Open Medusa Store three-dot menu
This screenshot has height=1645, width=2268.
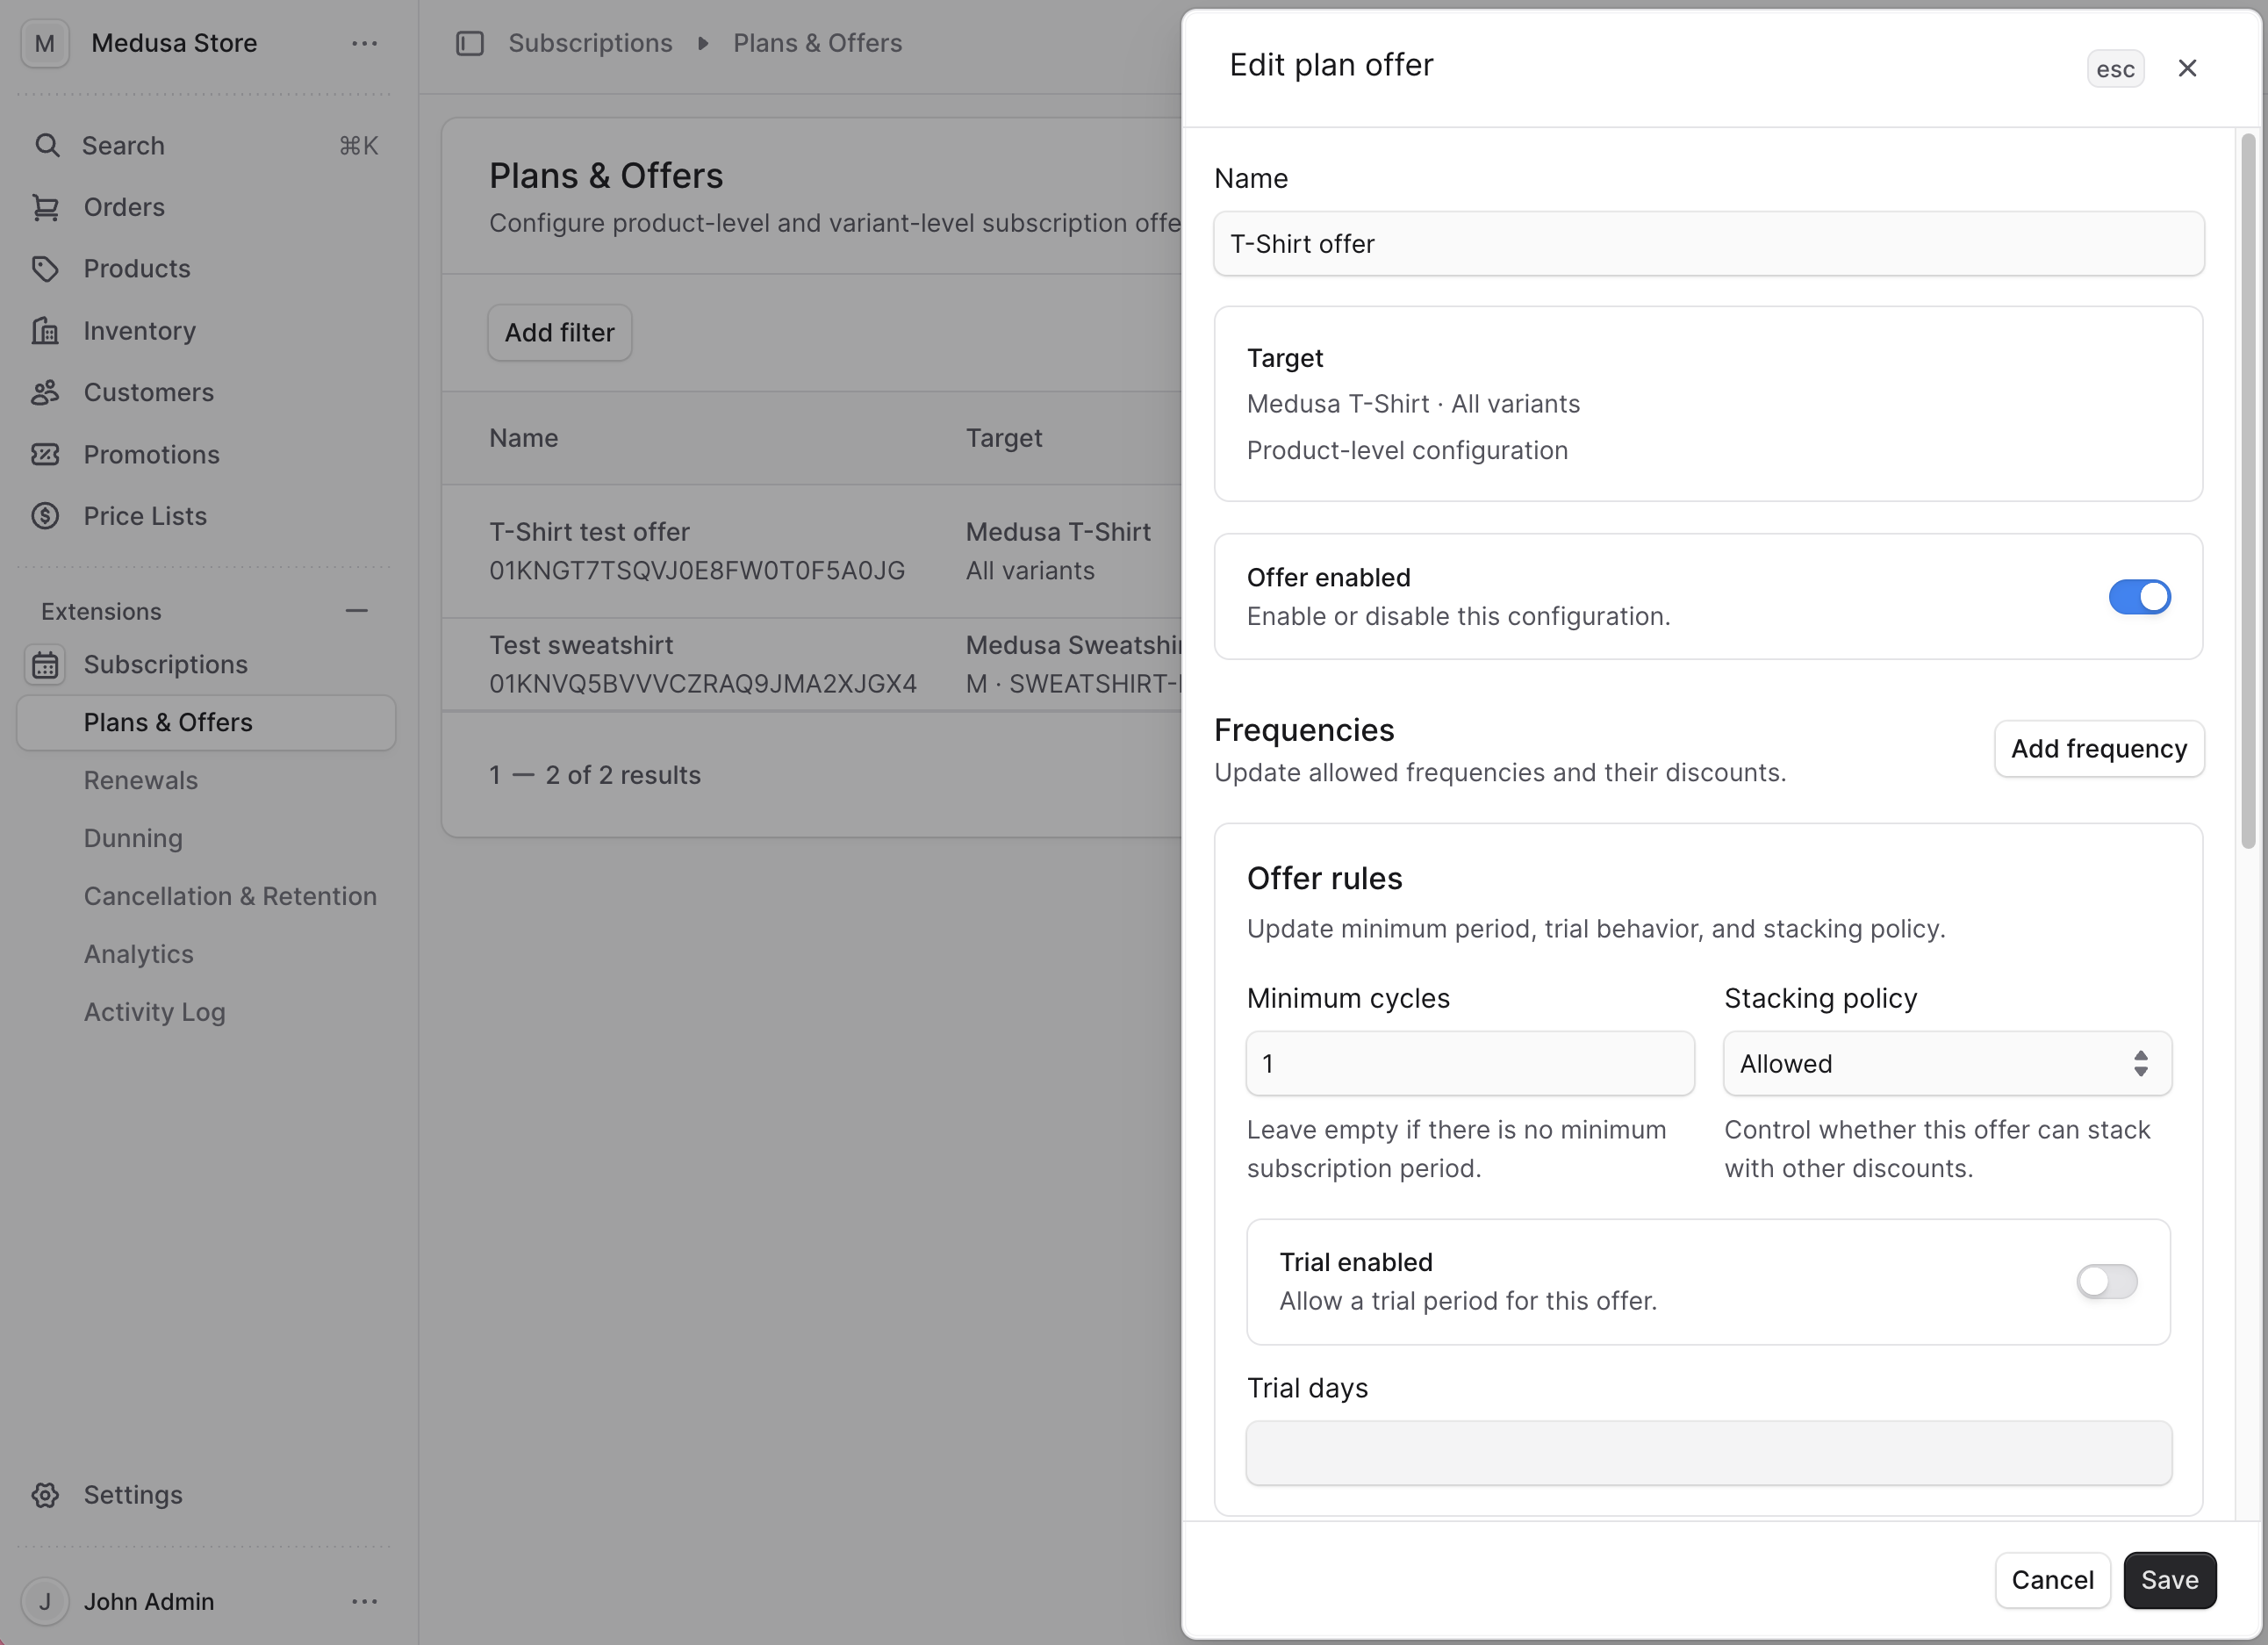click(365, 44)
